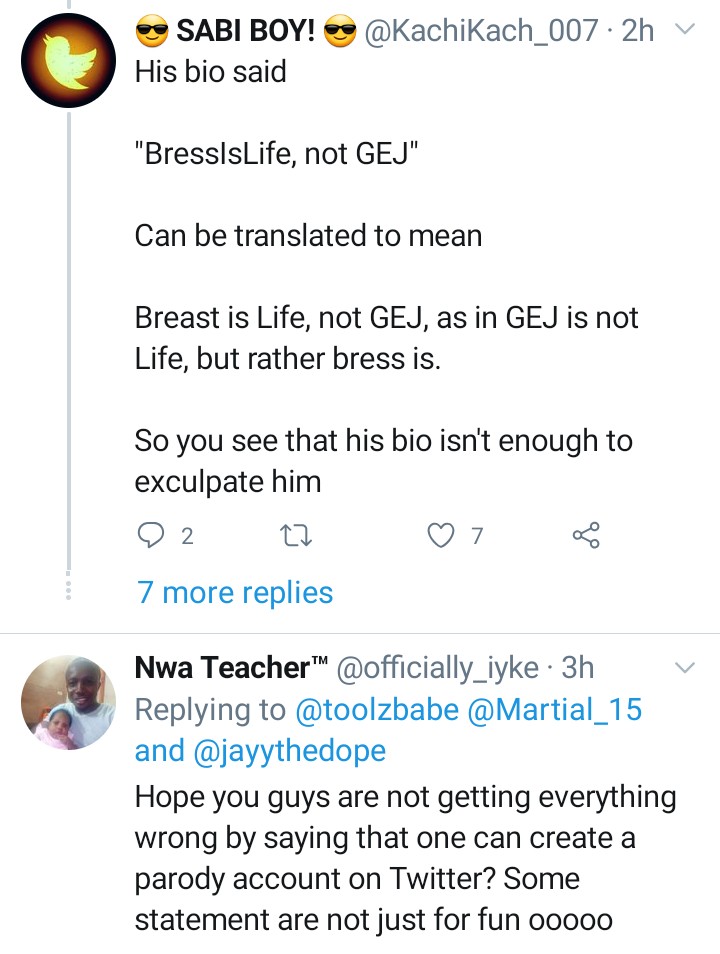This screenshot has height=954, width=720.
Task: Show 7 more replies
Action: point(235,592)
